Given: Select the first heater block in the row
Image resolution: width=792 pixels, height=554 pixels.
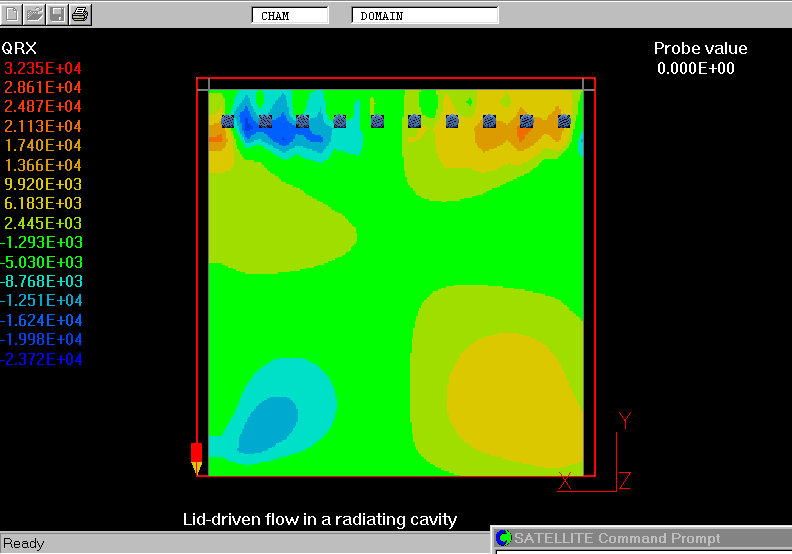Looking at the screenshot, I should pyautogui.click(x=228, y=121).
